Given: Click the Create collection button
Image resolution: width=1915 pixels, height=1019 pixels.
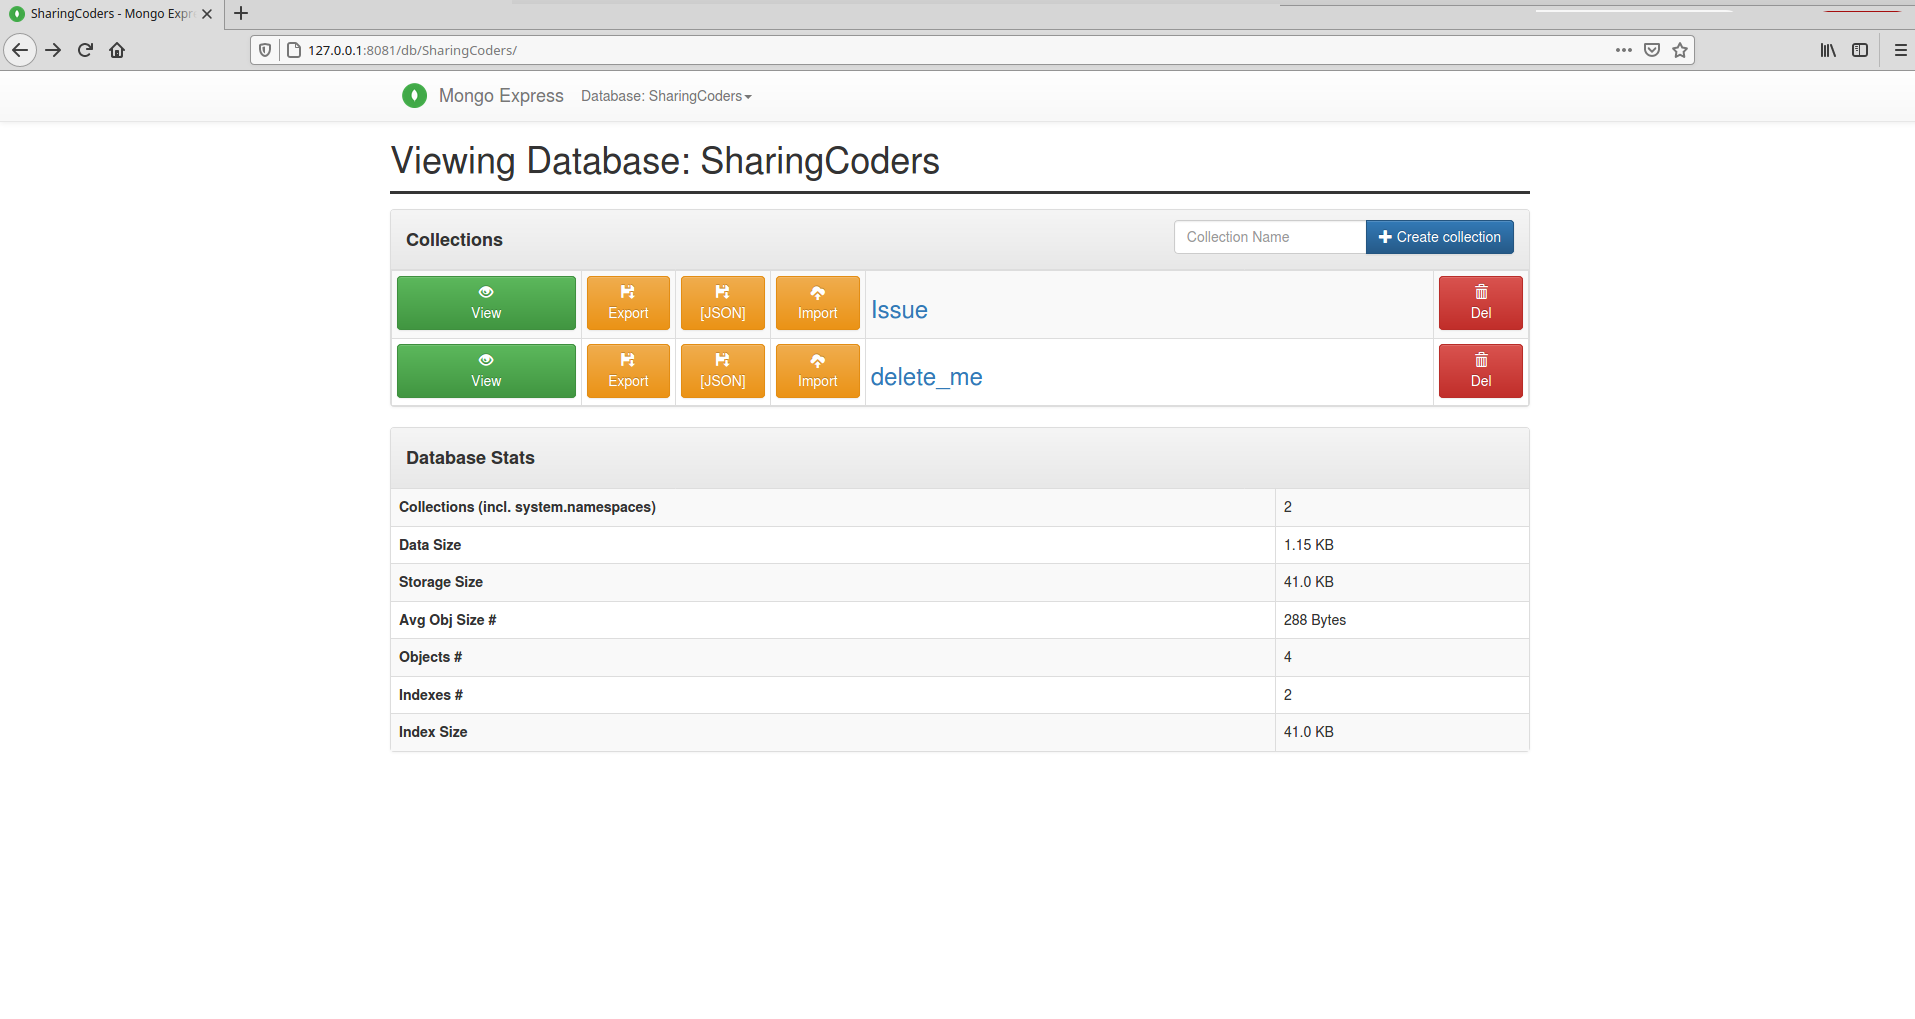Looking at the screenshot, I should [x=1440, y=237].
